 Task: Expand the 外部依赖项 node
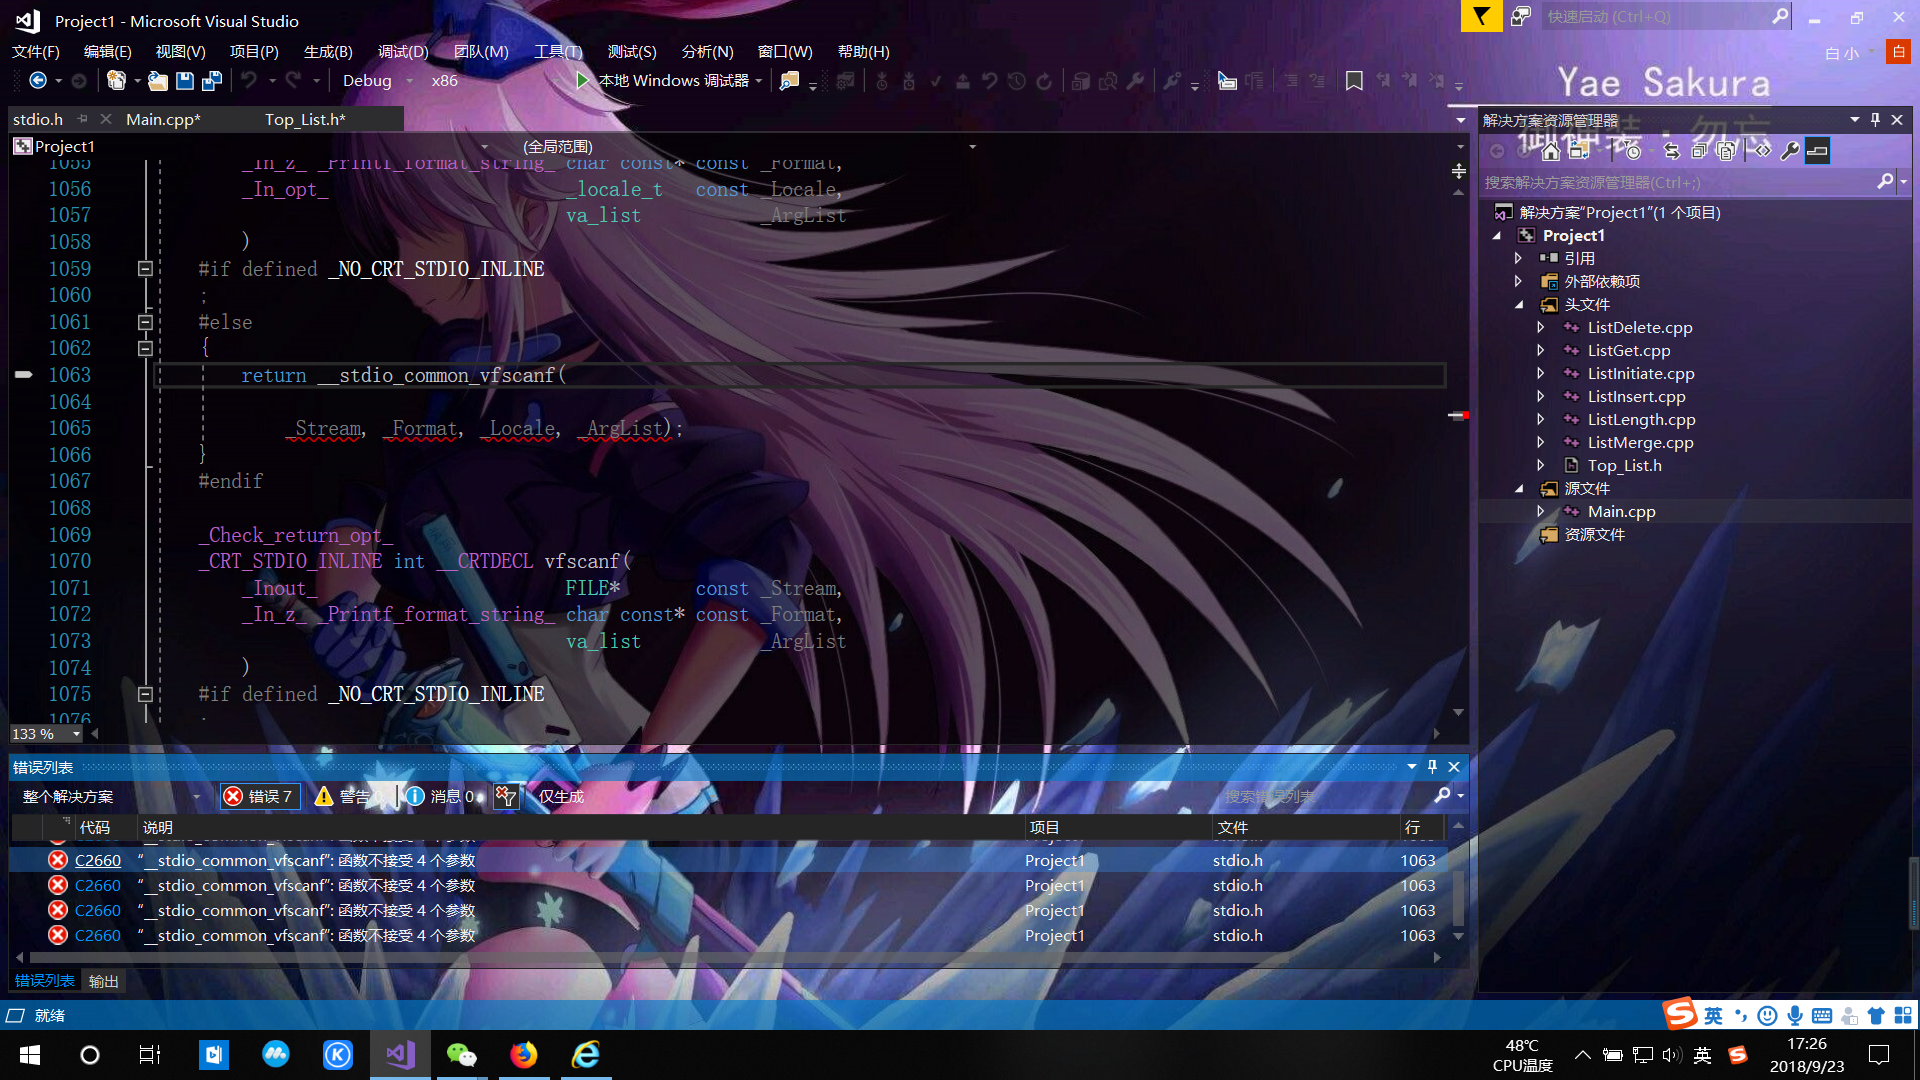1519,282
